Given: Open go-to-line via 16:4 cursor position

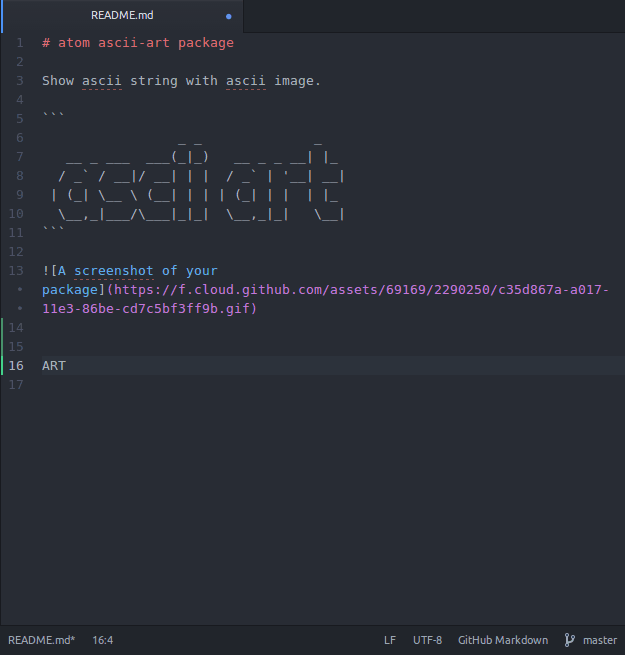Looking at the screenshot, I should point(103,640).
